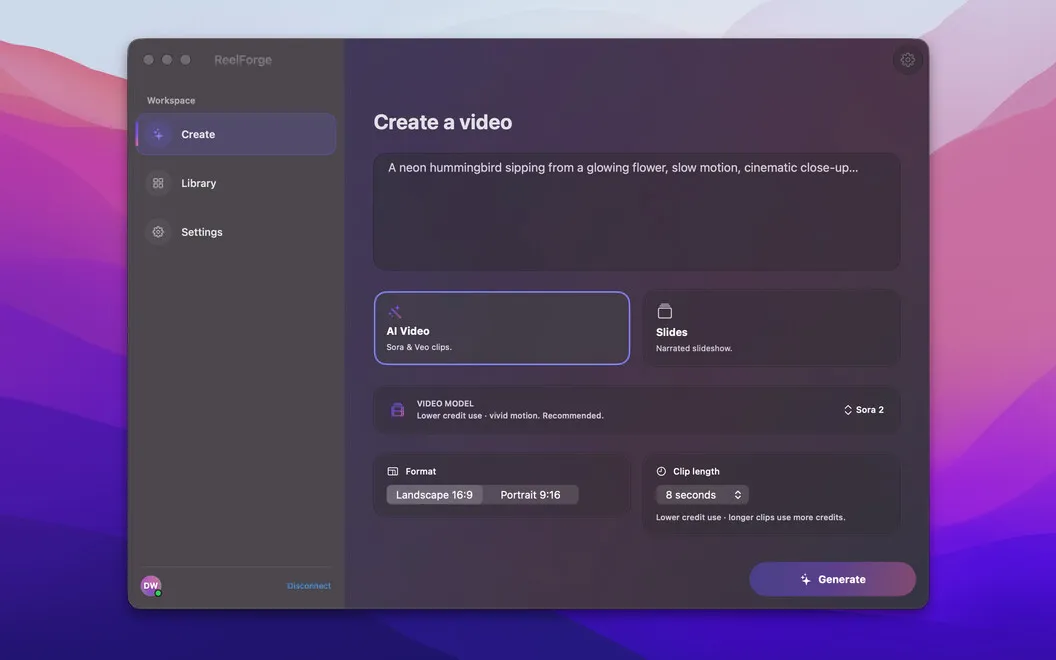Viewport: 1056px width, 660px height.
Task: Click the Format label text
Action: [x=420, y=471]
